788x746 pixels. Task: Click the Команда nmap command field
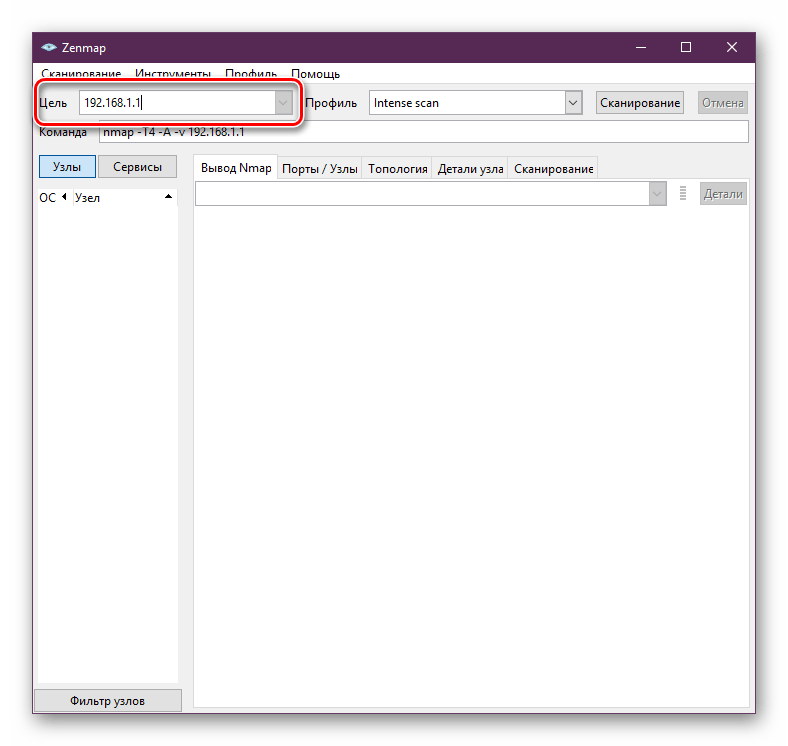click(424, 132)
